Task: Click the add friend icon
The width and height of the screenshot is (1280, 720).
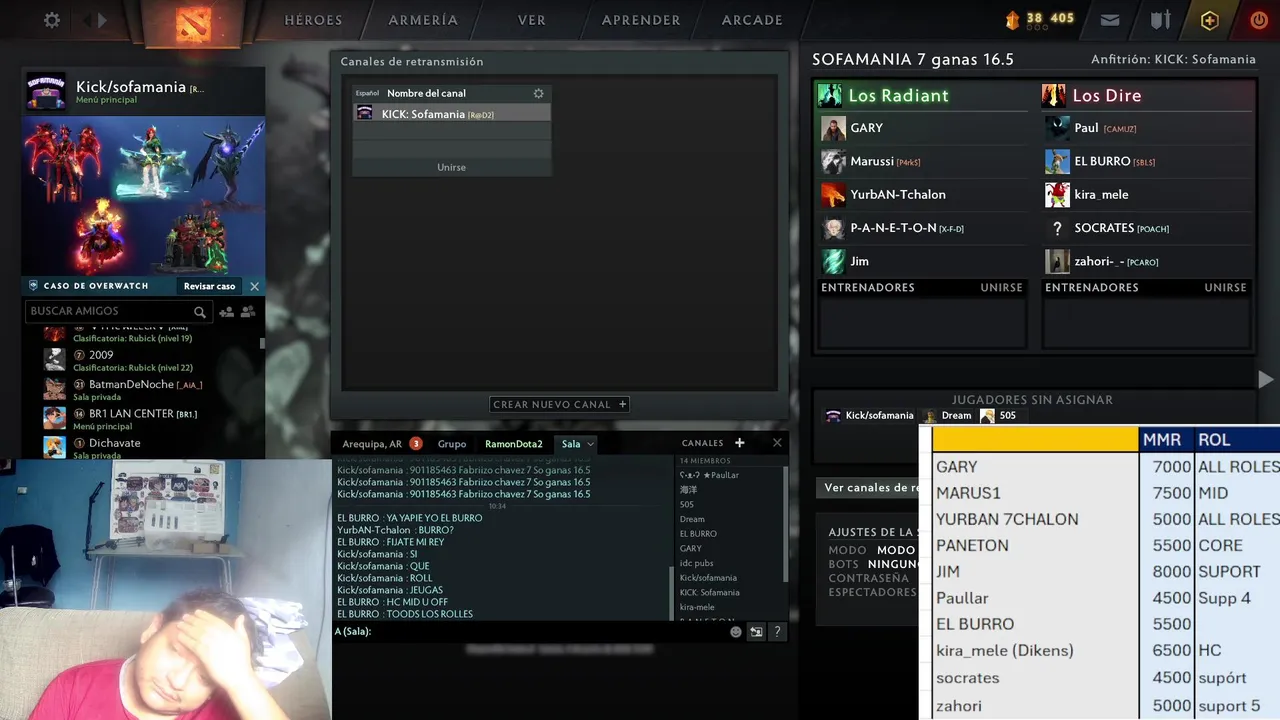Action: pyautogui.click(x=226, y=312)
